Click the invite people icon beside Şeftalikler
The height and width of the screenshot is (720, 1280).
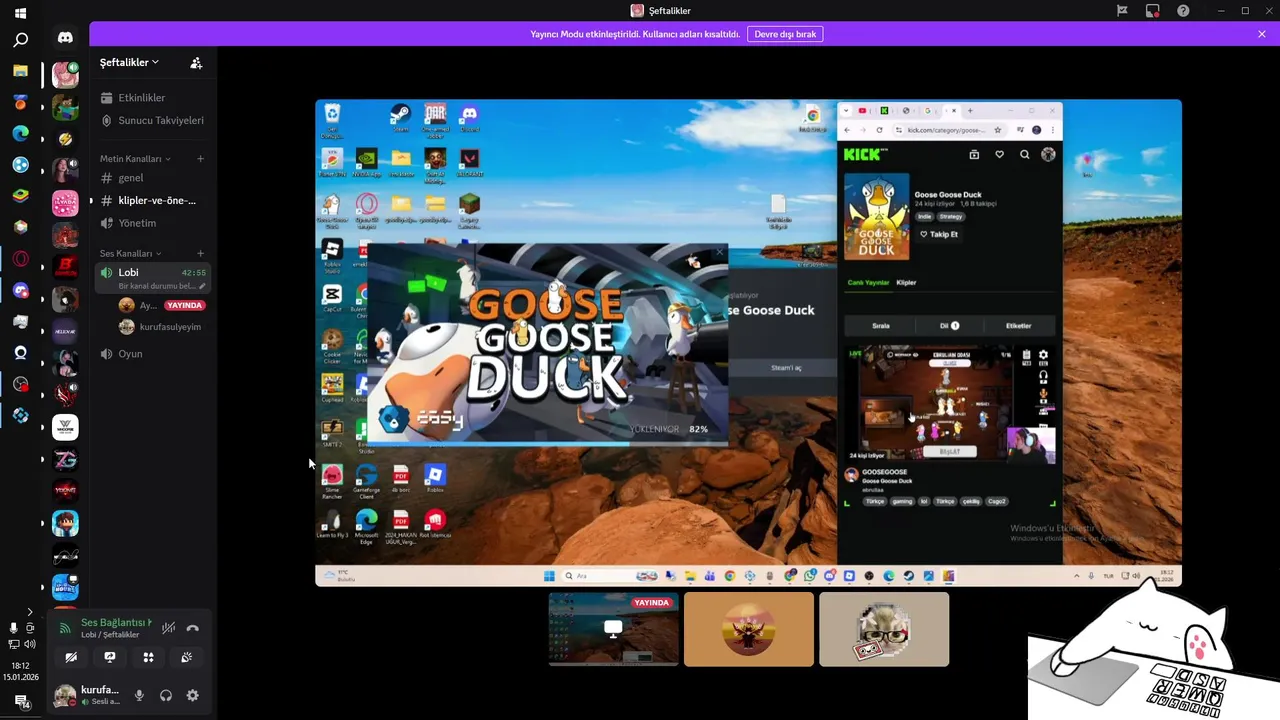pyautogui.click(x=196, y=62)
